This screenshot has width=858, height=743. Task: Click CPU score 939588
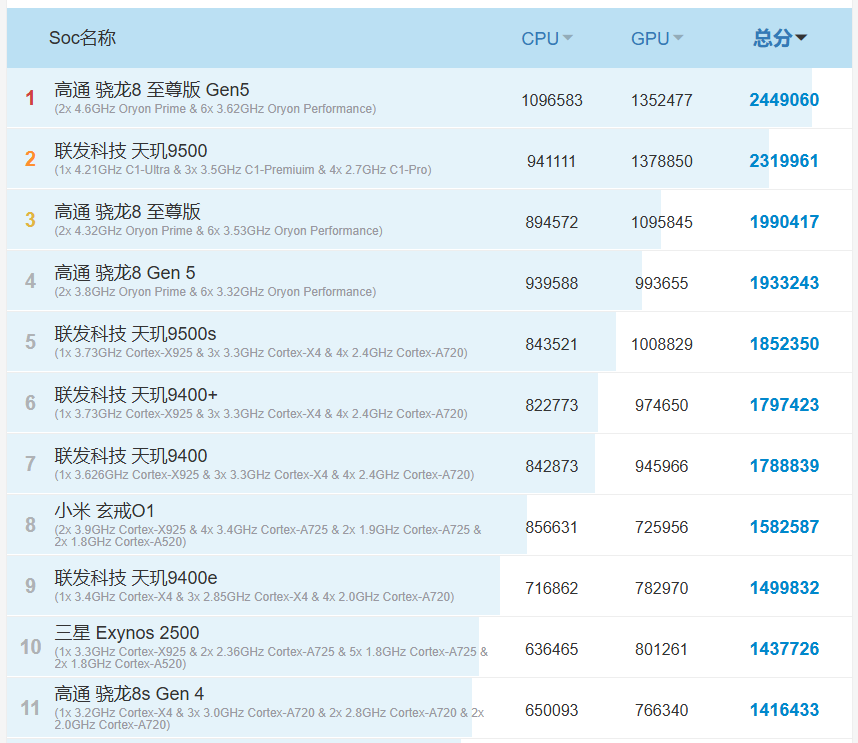point(552,283)
